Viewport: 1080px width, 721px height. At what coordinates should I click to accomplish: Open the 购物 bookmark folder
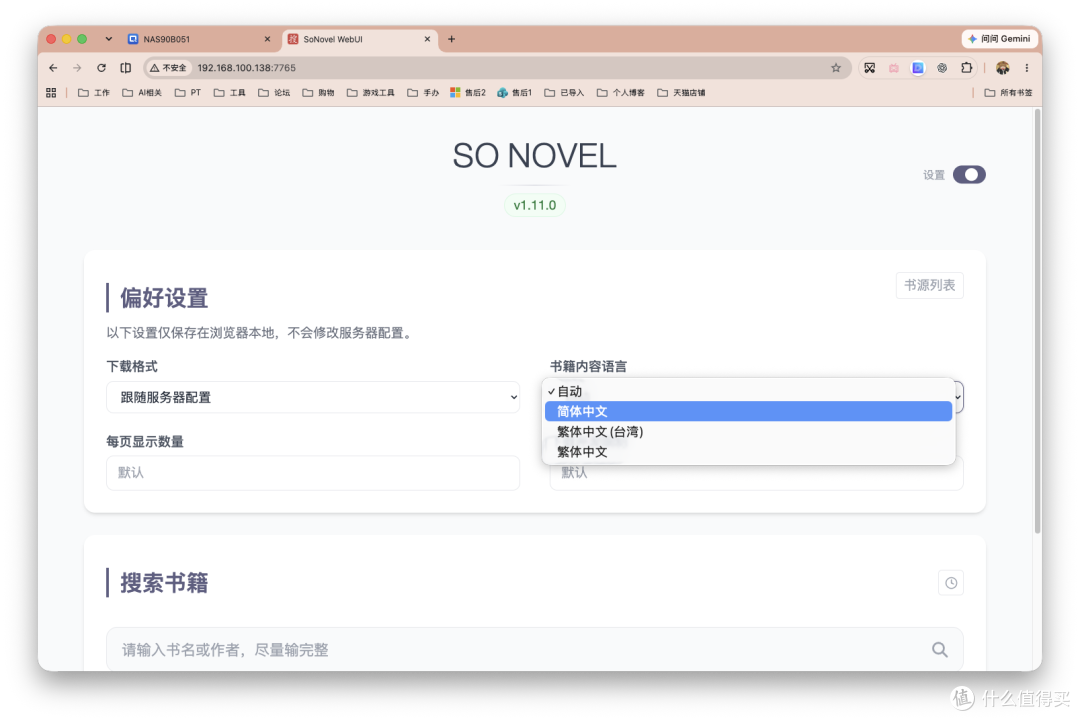(x=318, y=92)
